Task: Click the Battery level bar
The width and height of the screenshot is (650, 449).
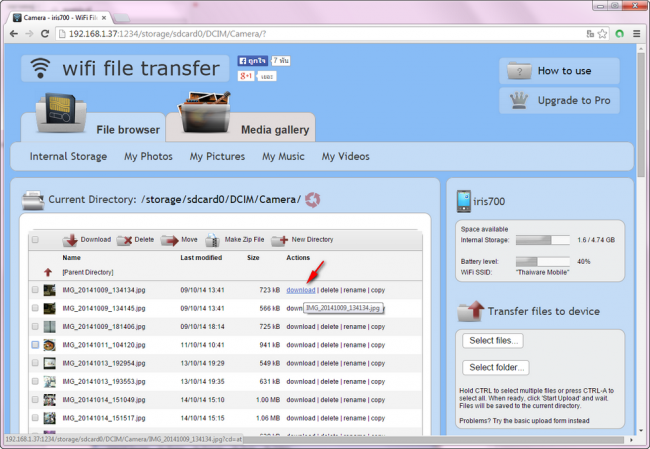Action: [543, 262]
